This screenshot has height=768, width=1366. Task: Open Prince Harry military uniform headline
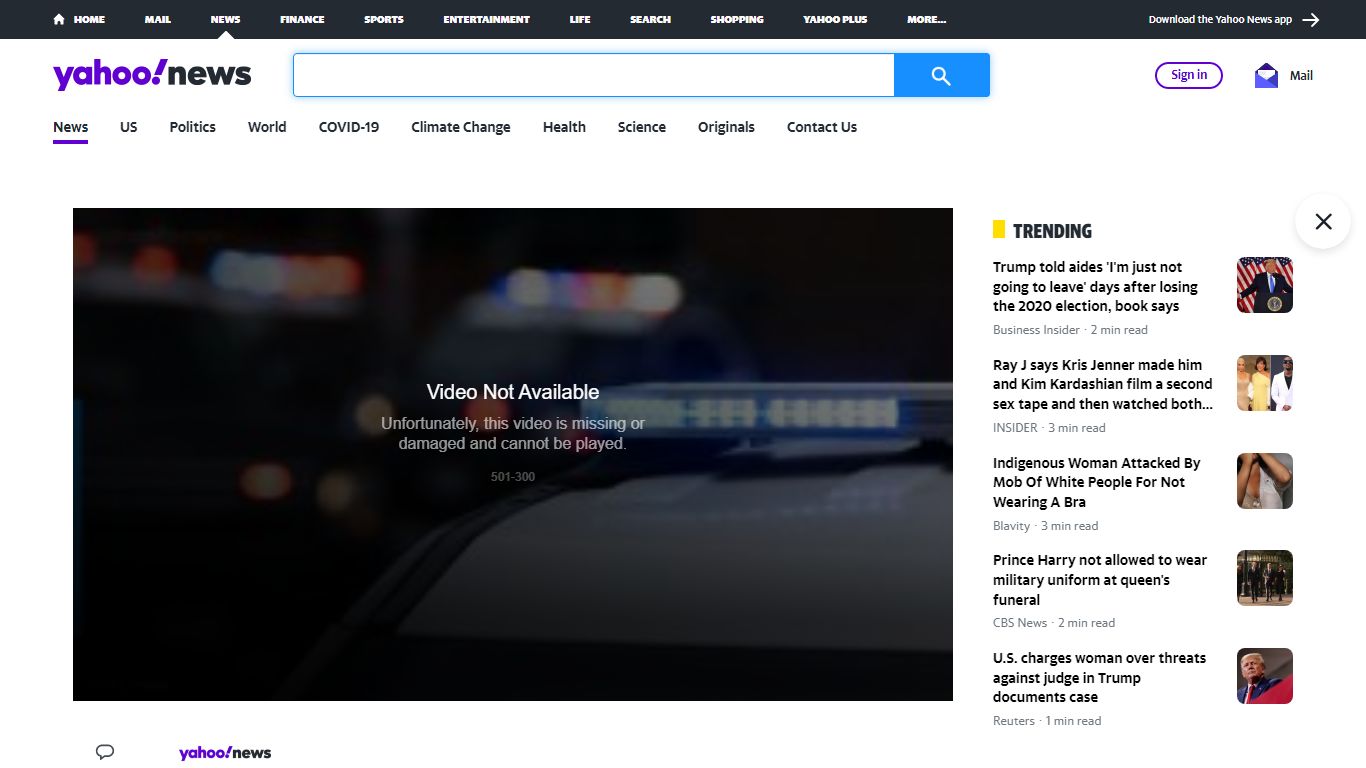(1100, 580)
